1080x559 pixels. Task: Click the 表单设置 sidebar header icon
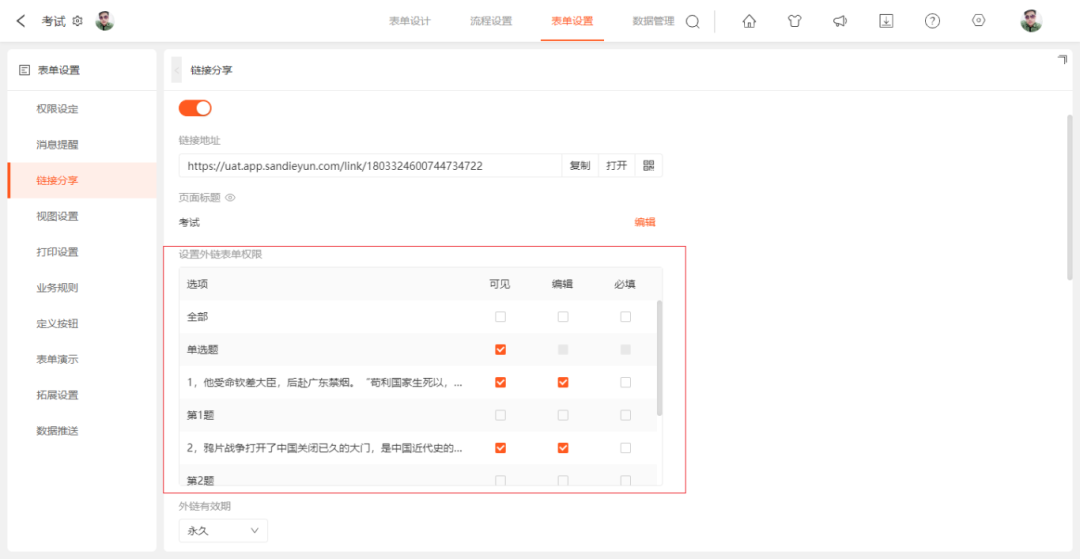[24, 70]
